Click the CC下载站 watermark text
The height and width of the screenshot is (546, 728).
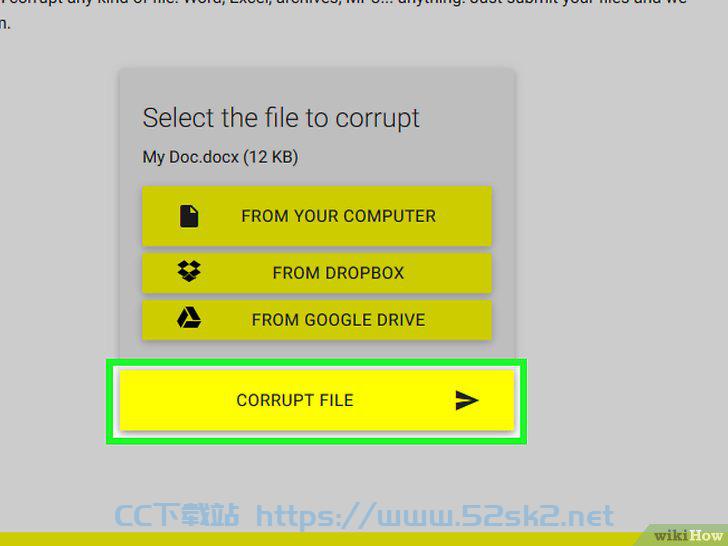(177, 515)
